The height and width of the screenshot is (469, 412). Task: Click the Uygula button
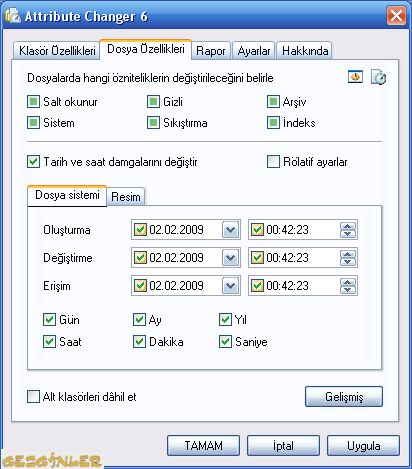click(x=363, y=446)
